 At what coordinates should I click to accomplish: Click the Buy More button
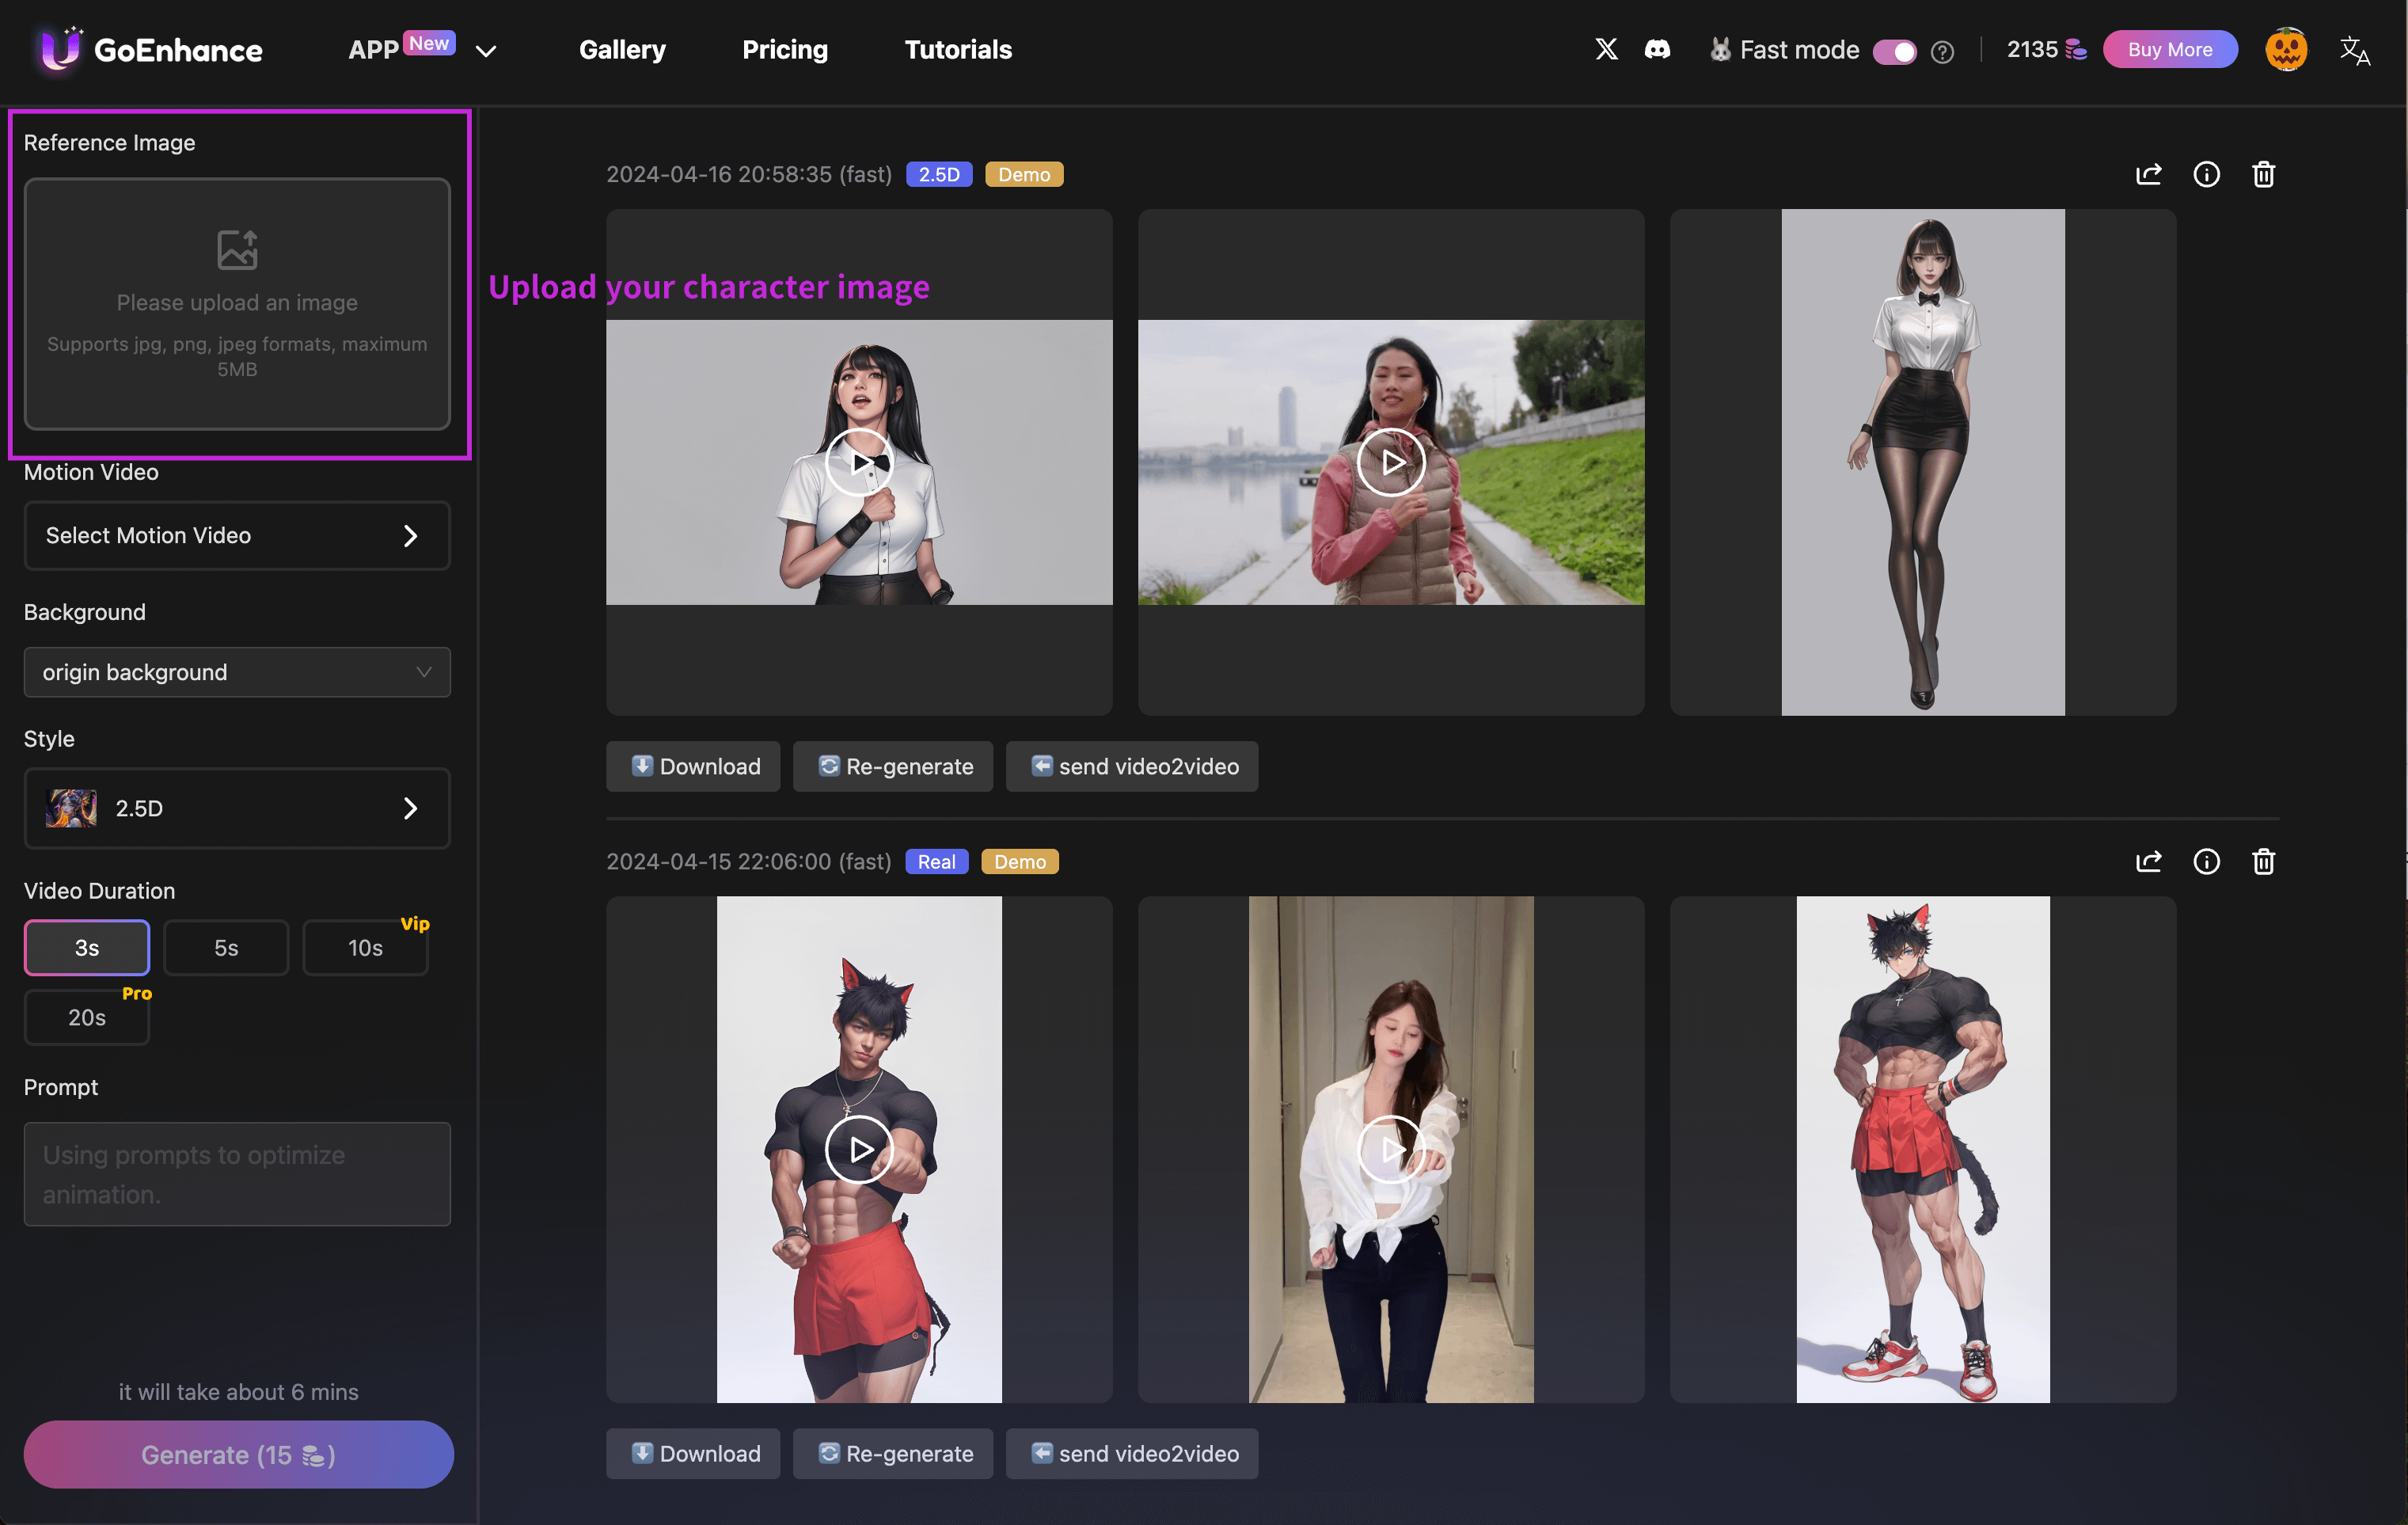click(x=2170, y=49)
